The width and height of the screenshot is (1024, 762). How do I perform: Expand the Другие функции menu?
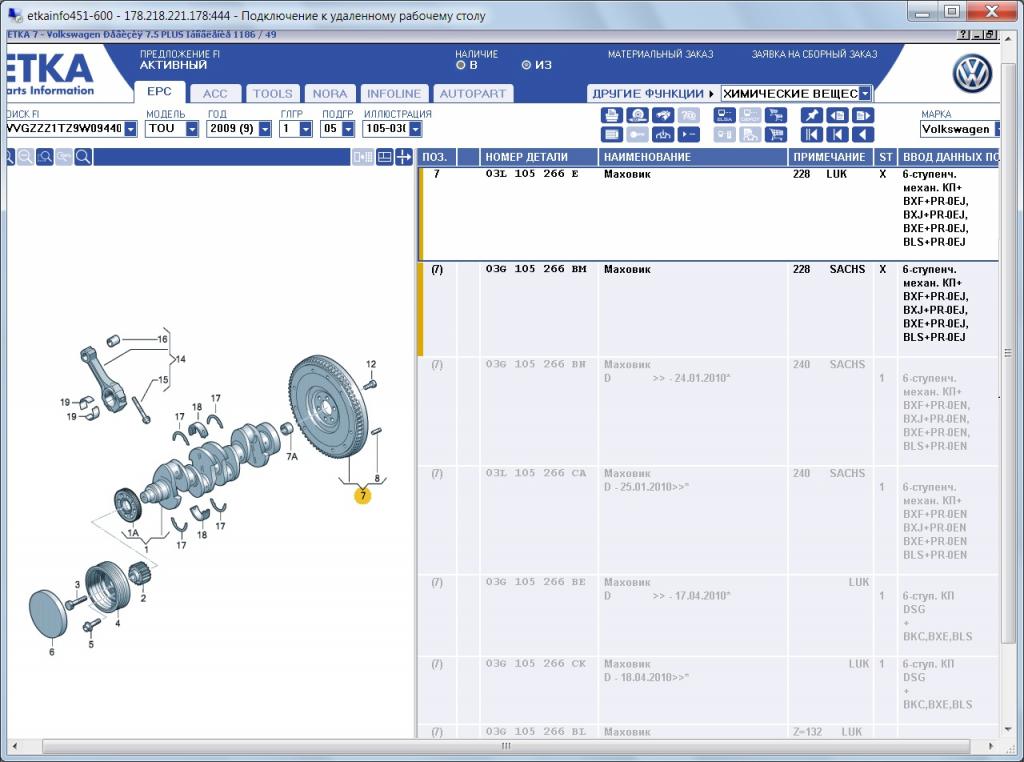click(652, 93)
